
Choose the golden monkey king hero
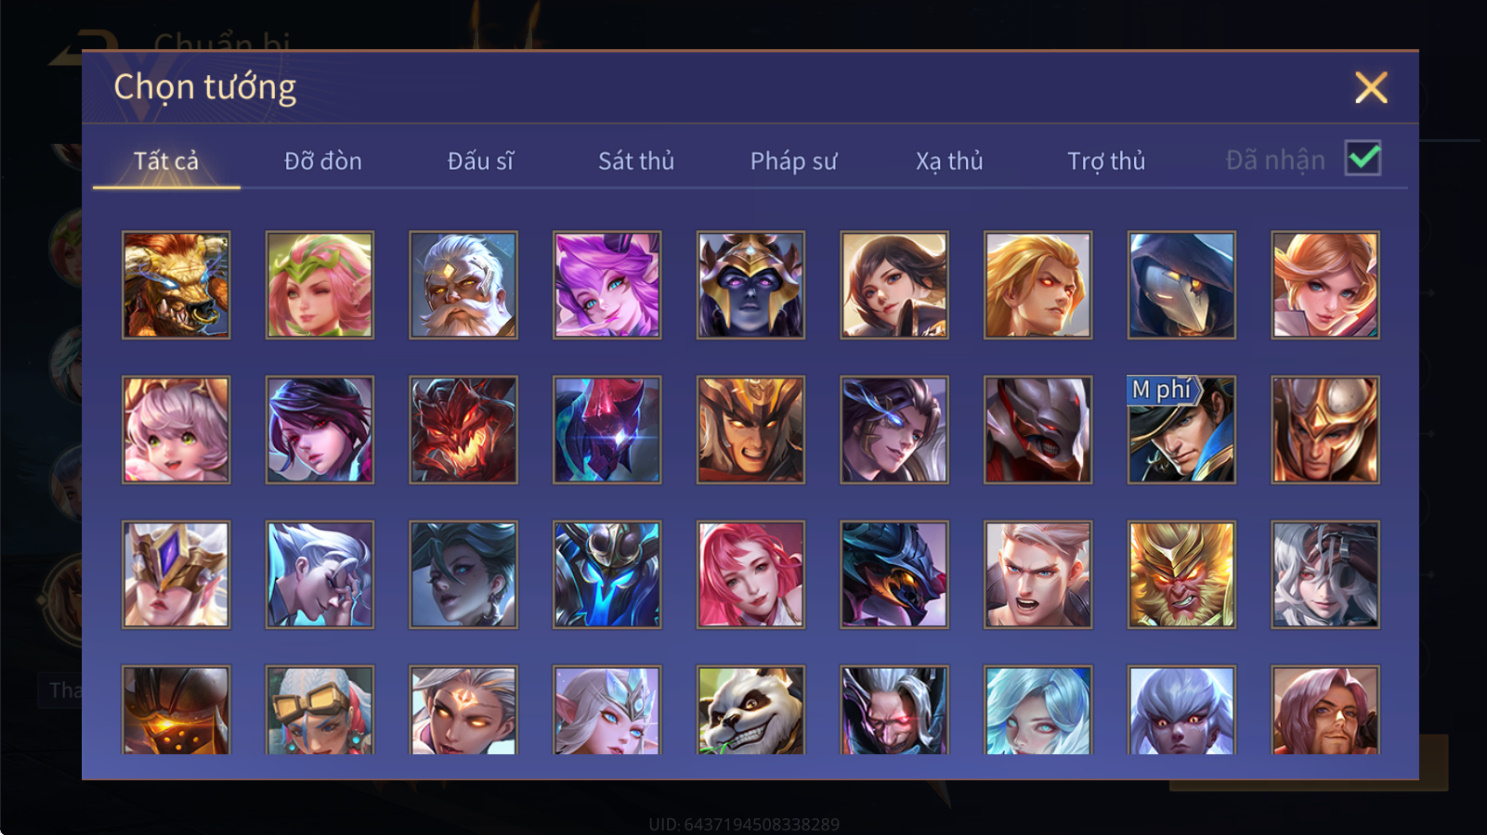pyautogui.click(x=1182, y=575)
